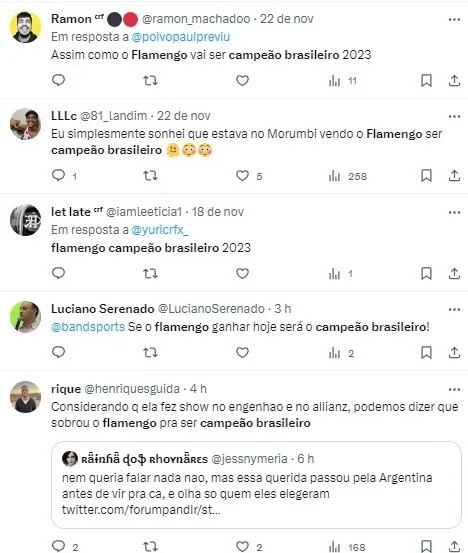
Task: Share LLLc's tweet
Action: pos(454,176)
